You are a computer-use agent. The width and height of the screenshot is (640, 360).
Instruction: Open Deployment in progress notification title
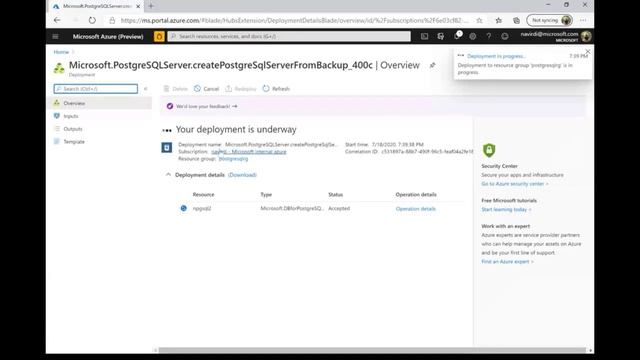pos(496,56)
